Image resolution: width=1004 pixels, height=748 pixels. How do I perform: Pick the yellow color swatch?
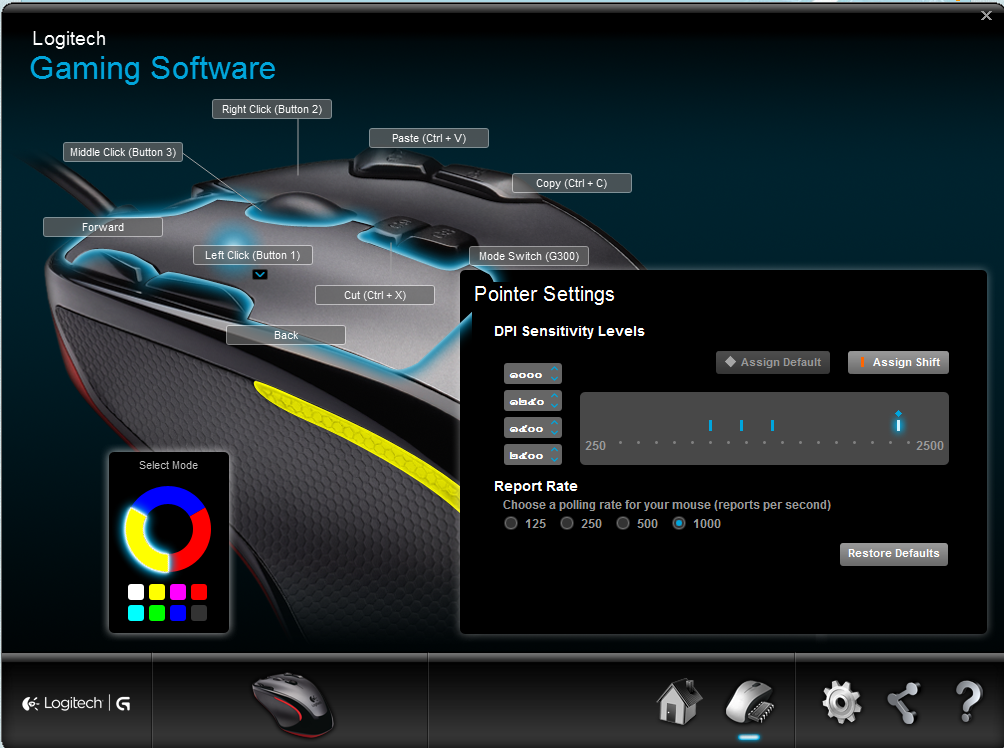(157, 592)
